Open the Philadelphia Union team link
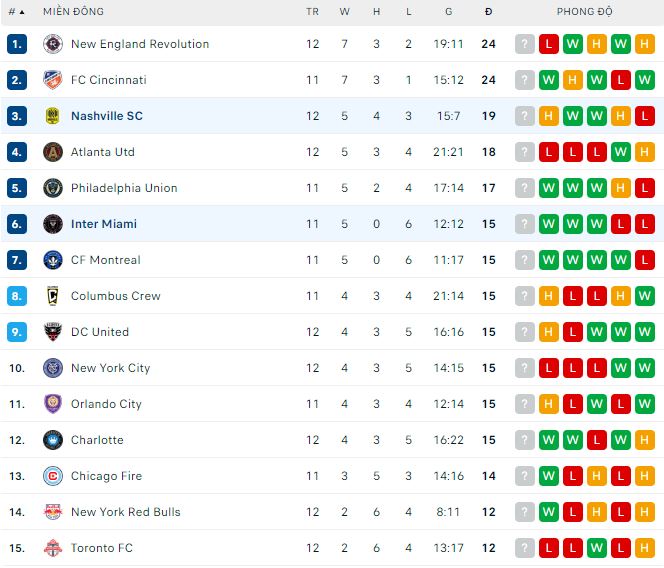 124,188
